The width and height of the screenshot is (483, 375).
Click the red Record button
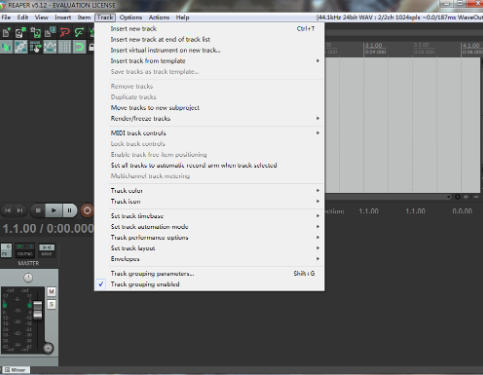pyautogui.click(x=87, y=210)
